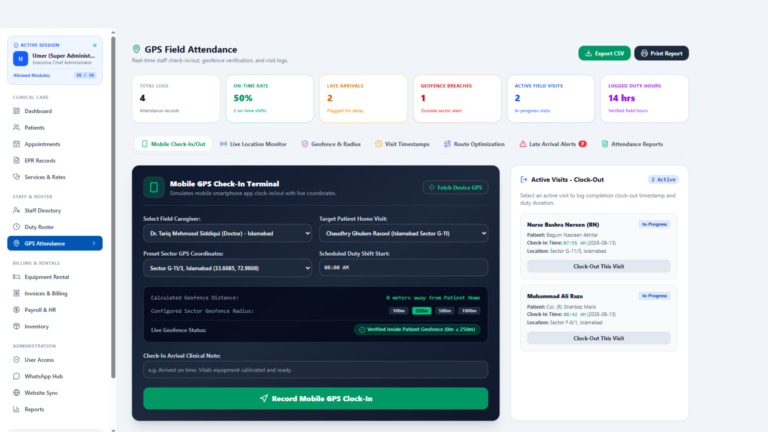
Task: Click the User Access shield icon
Action: coord(17,360)
